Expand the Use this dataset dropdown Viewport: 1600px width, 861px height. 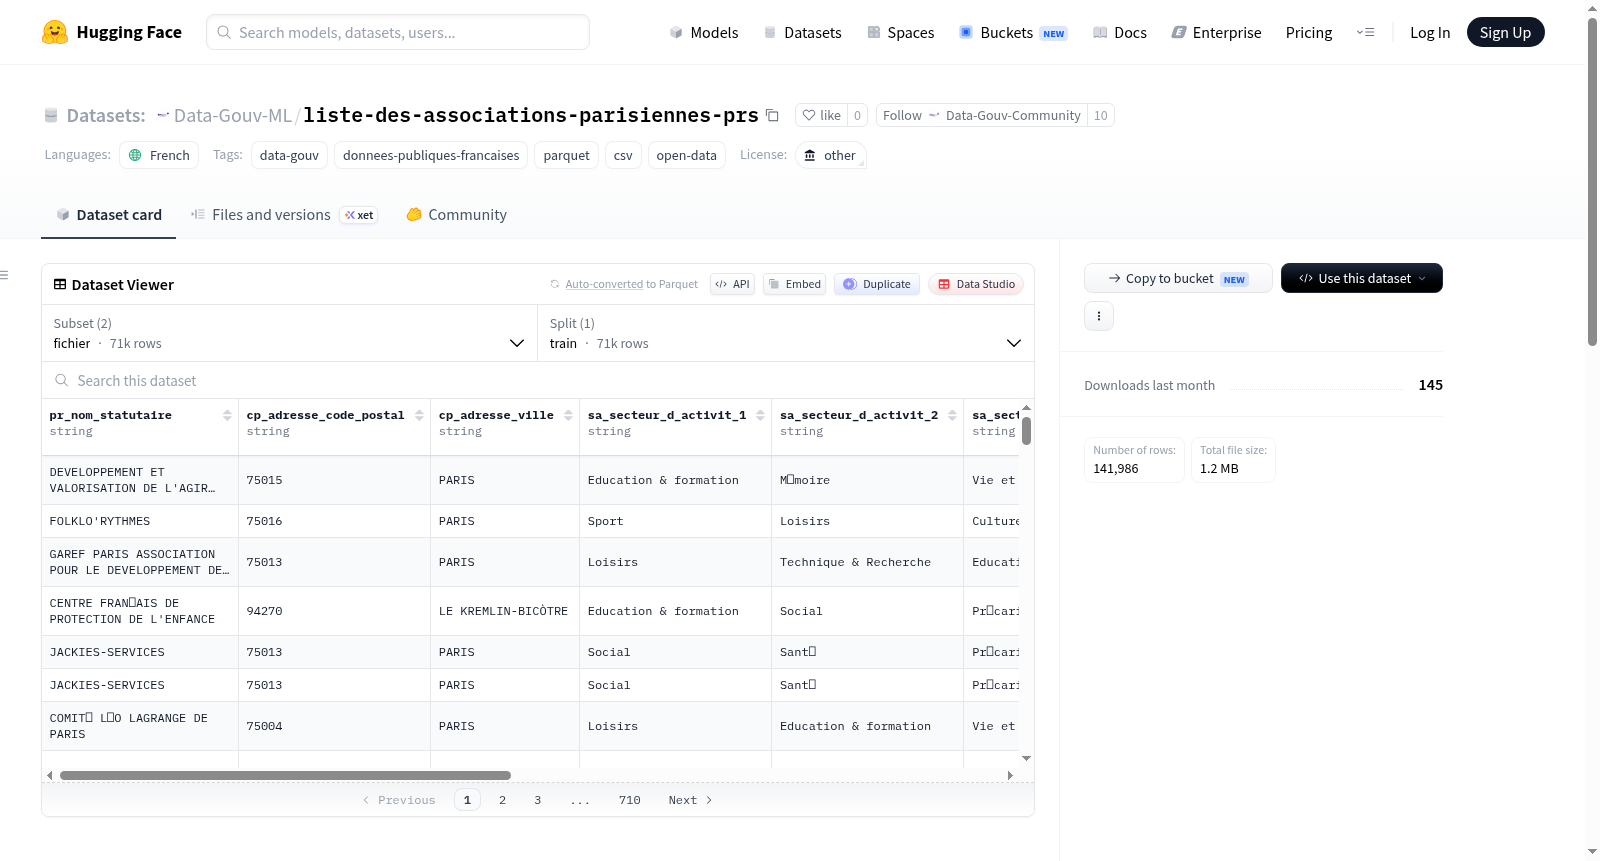pos(1362,278)
